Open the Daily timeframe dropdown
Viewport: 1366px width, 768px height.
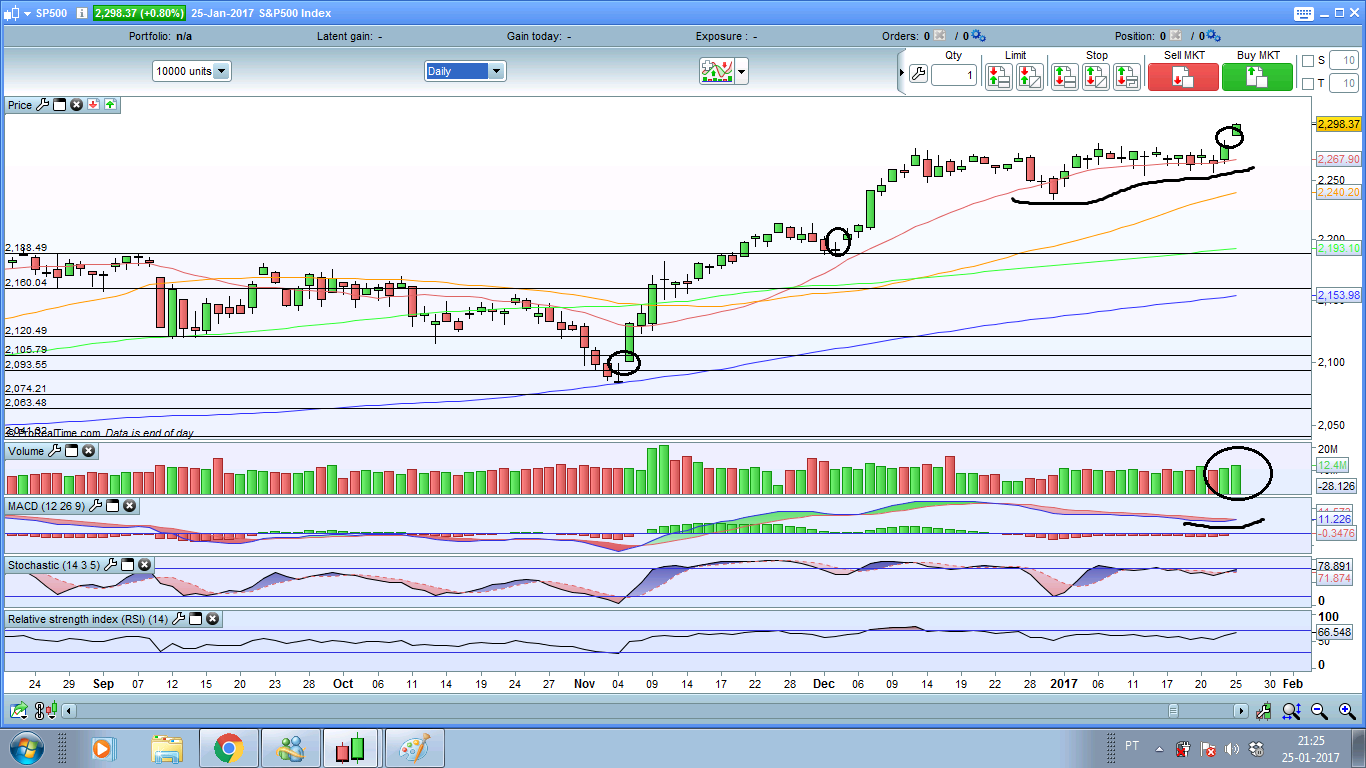[496, 71]
